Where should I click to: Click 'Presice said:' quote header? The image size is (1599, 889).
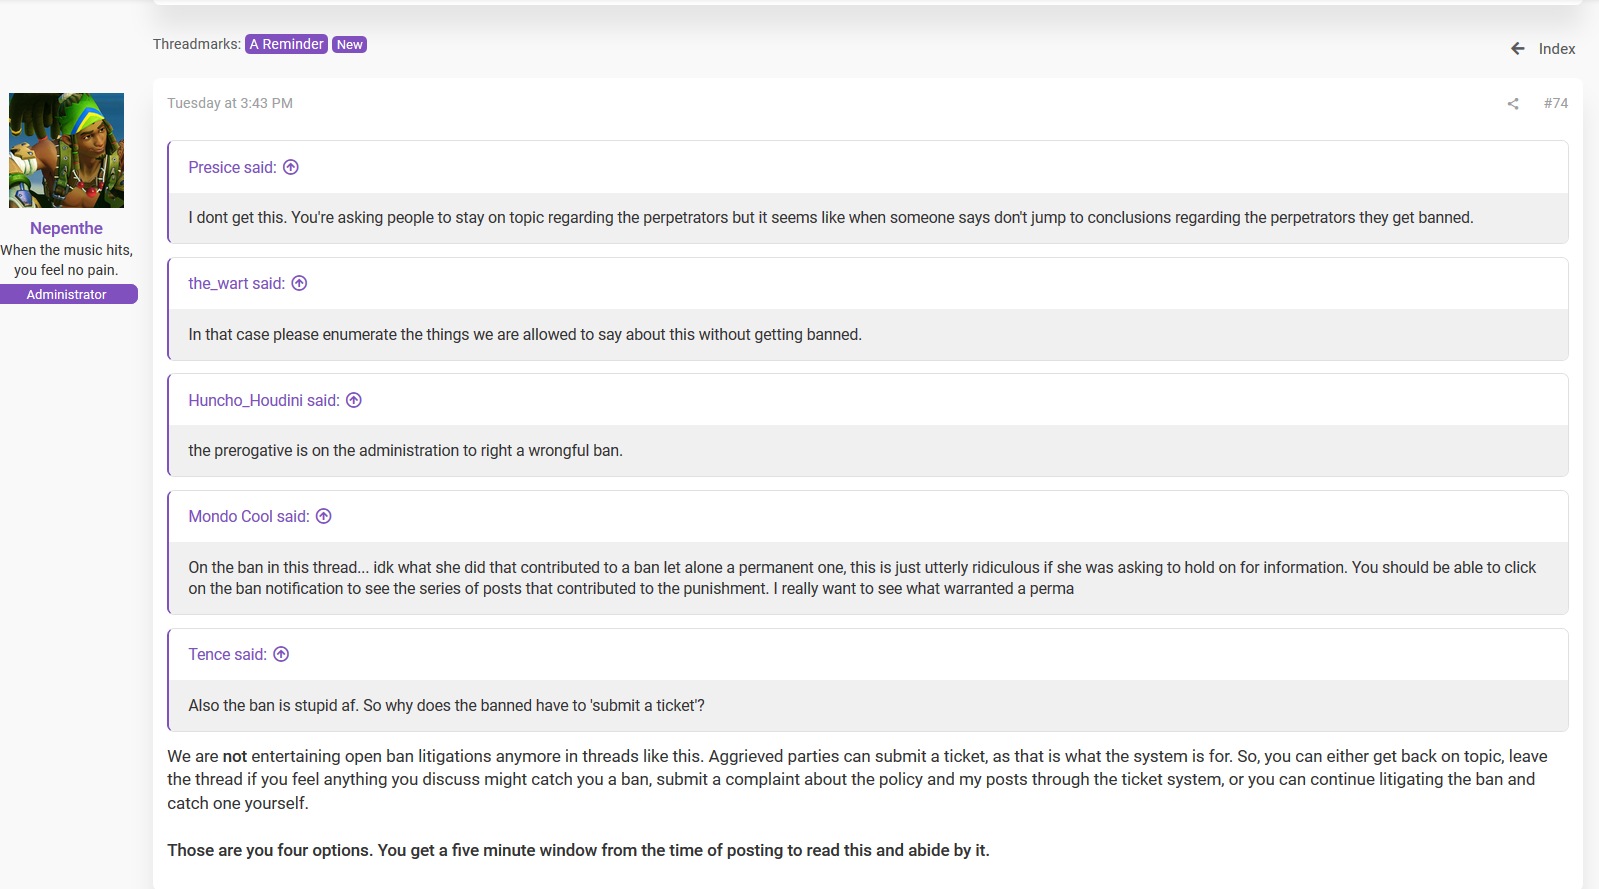click(232, 167)
